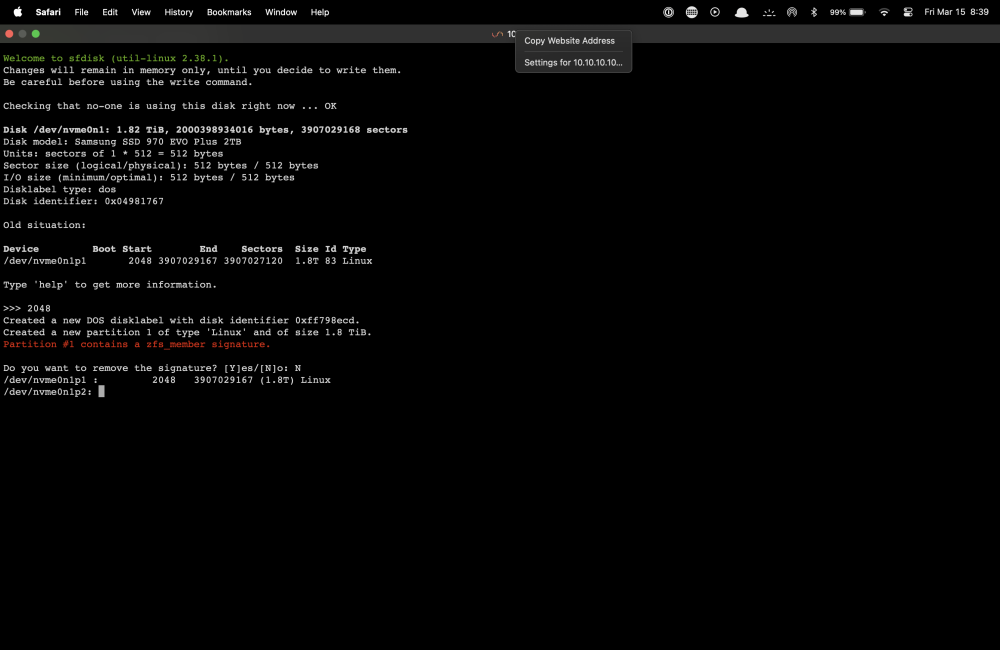Click the 'Old situation:' heading
The width and height of the screenshot is (1000, 650).
[x=44, y=225]
